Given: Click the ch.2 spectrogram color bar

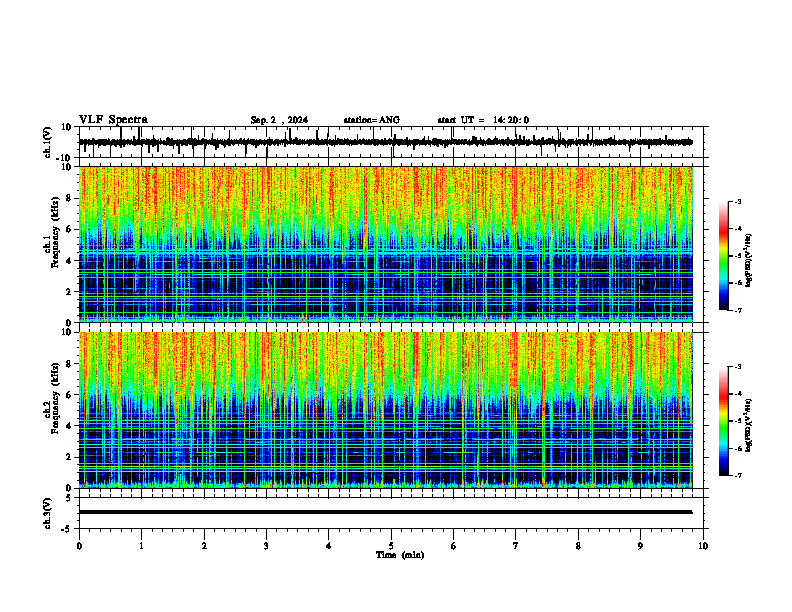Looking at the screenshot, I should pyautogui.click(x=724, y=421).
